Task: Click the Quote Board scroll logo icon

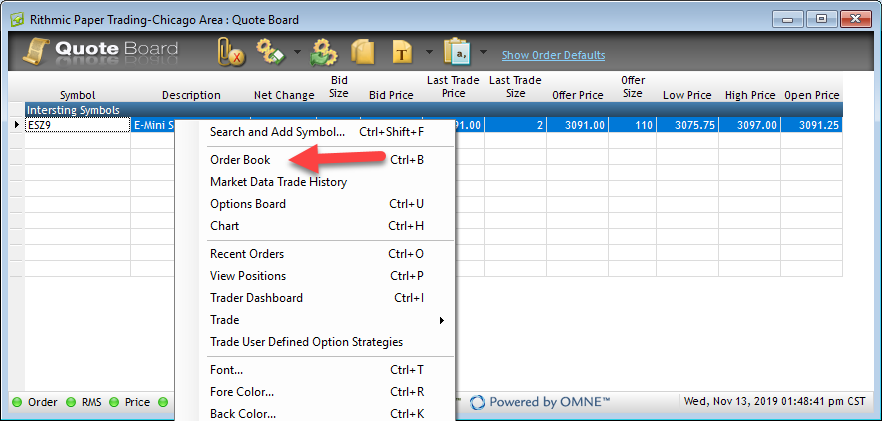Action: [37, 52]
